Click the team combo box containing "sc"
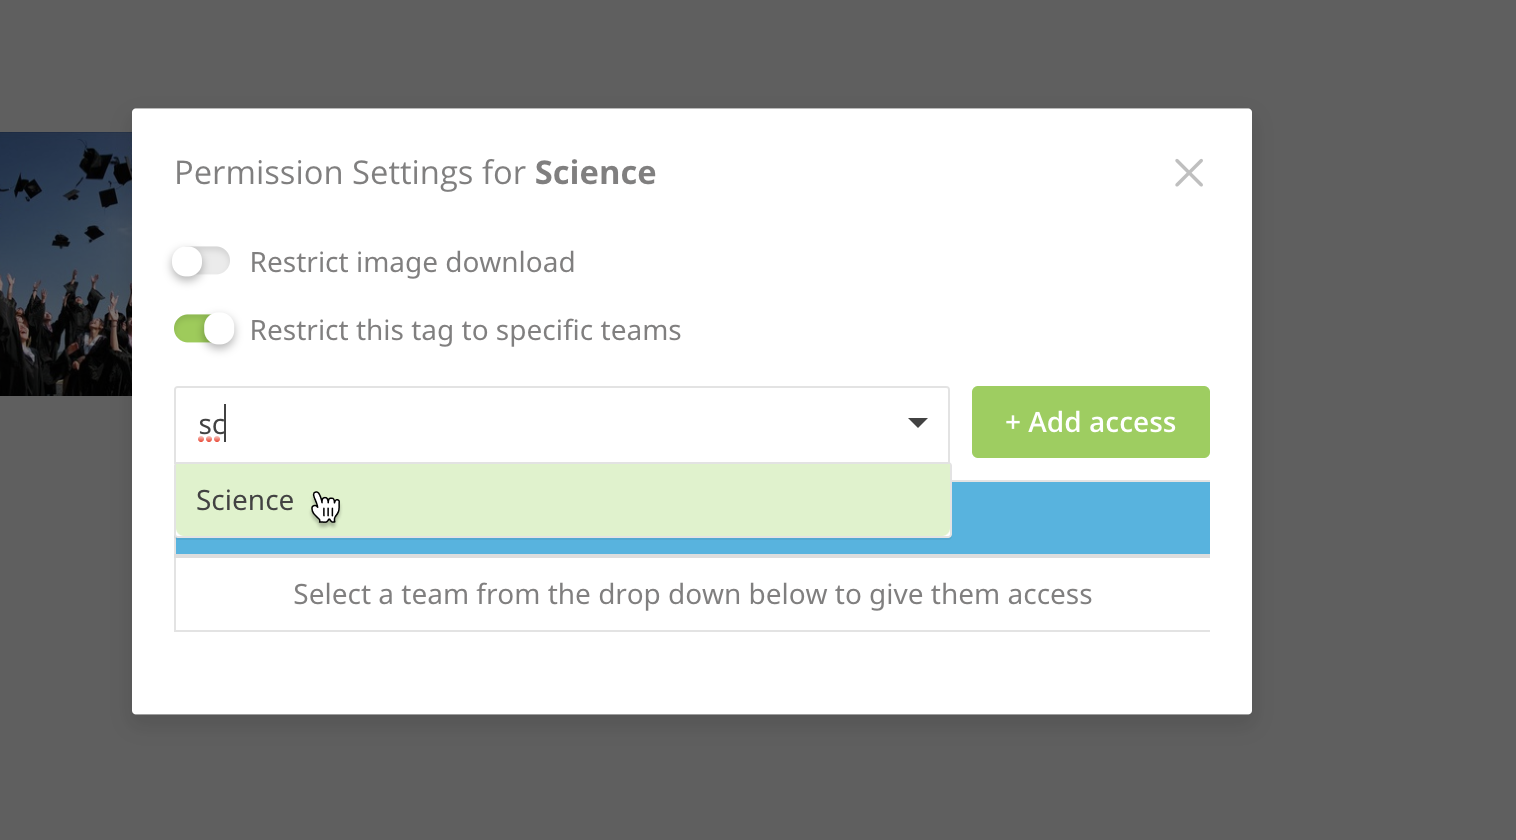Viewport: 1516px width, 840px height. tap(540, 424)
